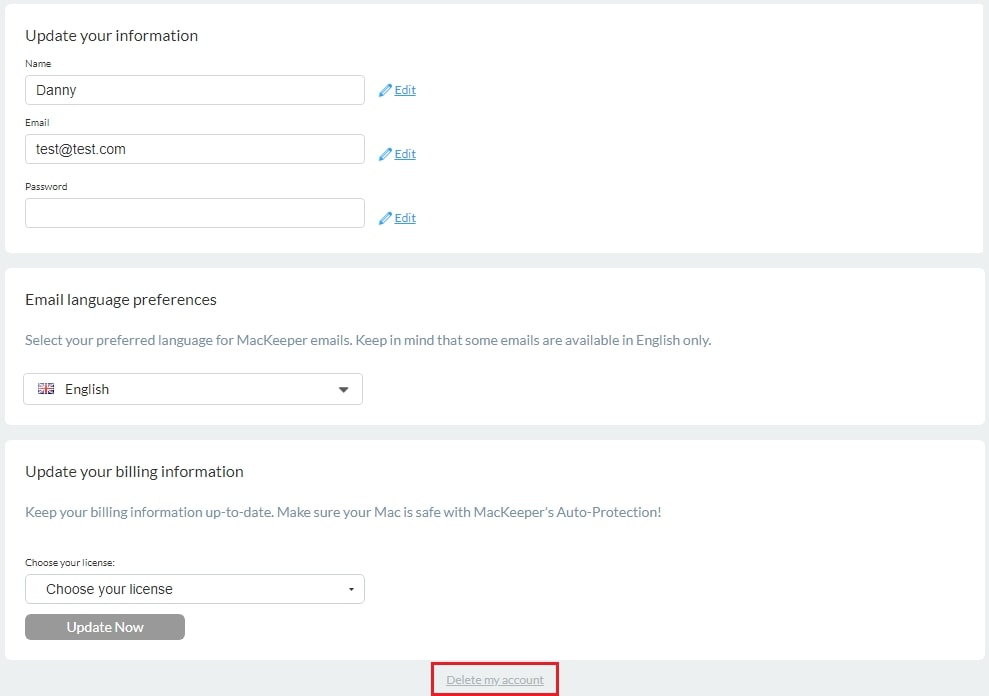The height and width of the screenshot is (696, 989).
Task: Open the Edit link for Name
Action: point(405,90)
